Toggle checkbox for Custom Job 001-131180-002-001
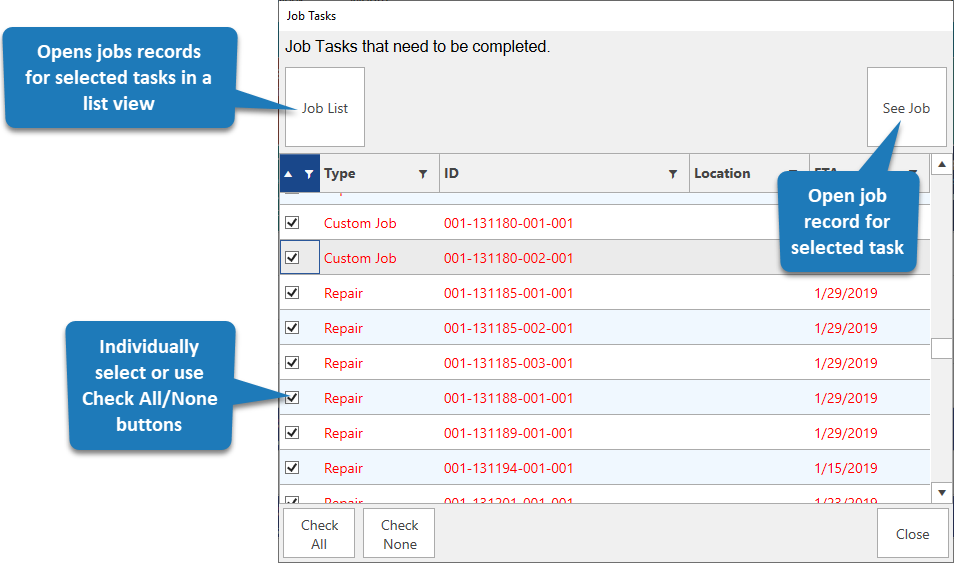This screenshot has width=954, height=563. [292, 258]
